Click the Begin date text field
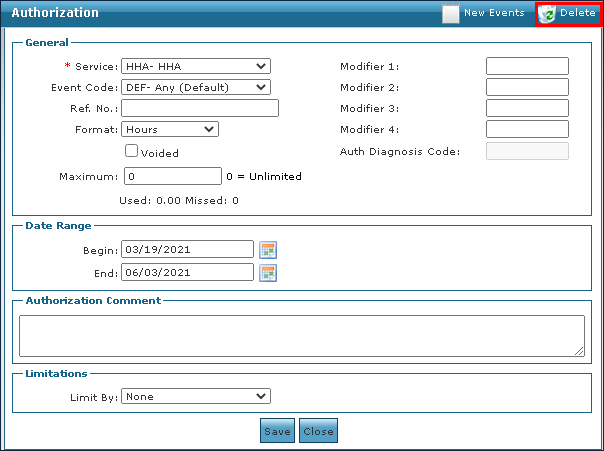Image resolution: width=604 pixels, height=451 pixels. pyautogui.click(x=187, y=249)
